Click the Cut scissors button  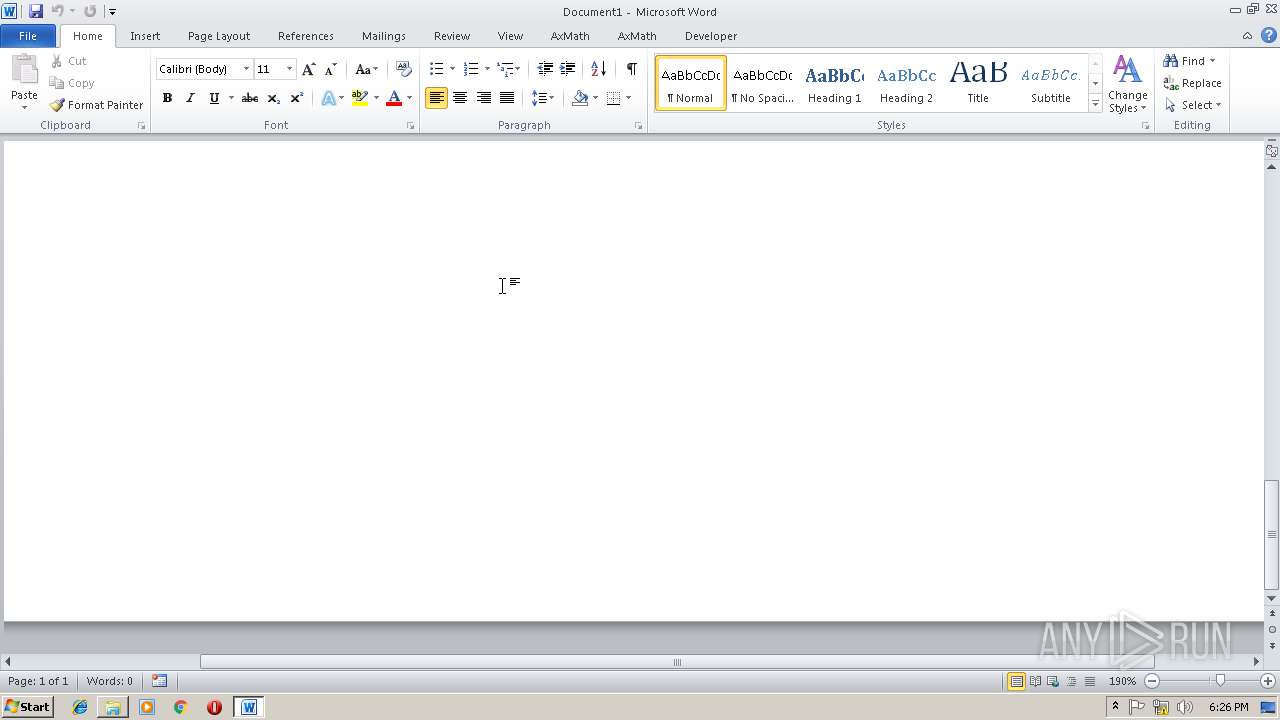(69, 61)
